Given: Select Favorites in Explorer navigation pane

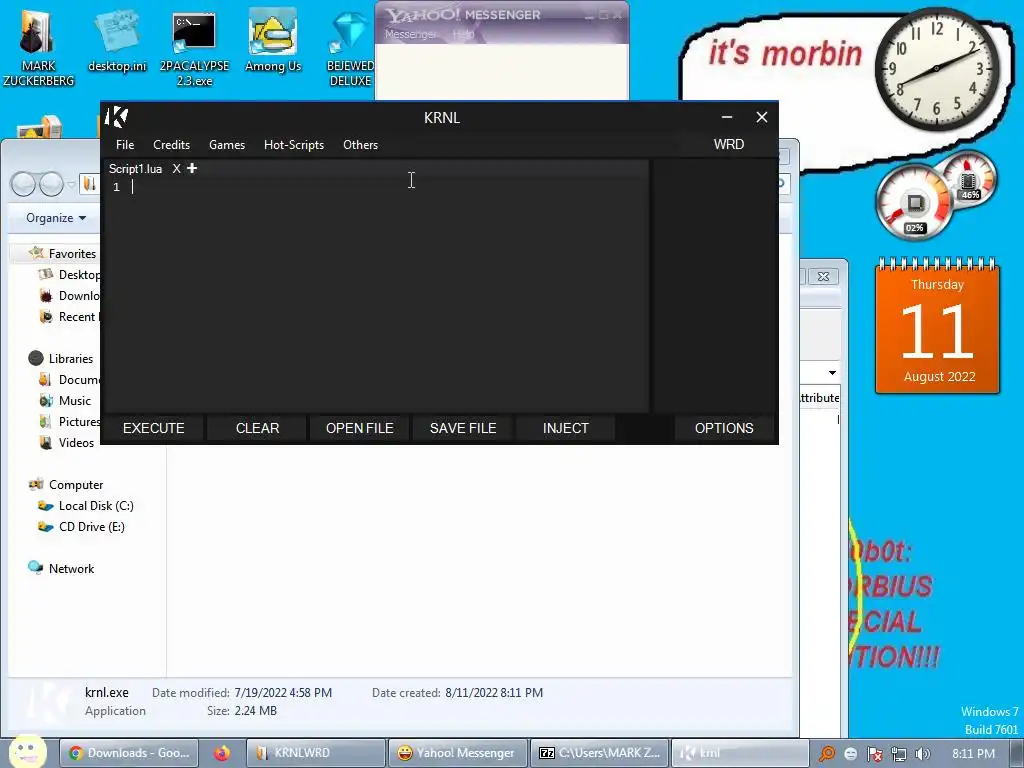Looking at the screenshot, I should (x=63, y=253).
